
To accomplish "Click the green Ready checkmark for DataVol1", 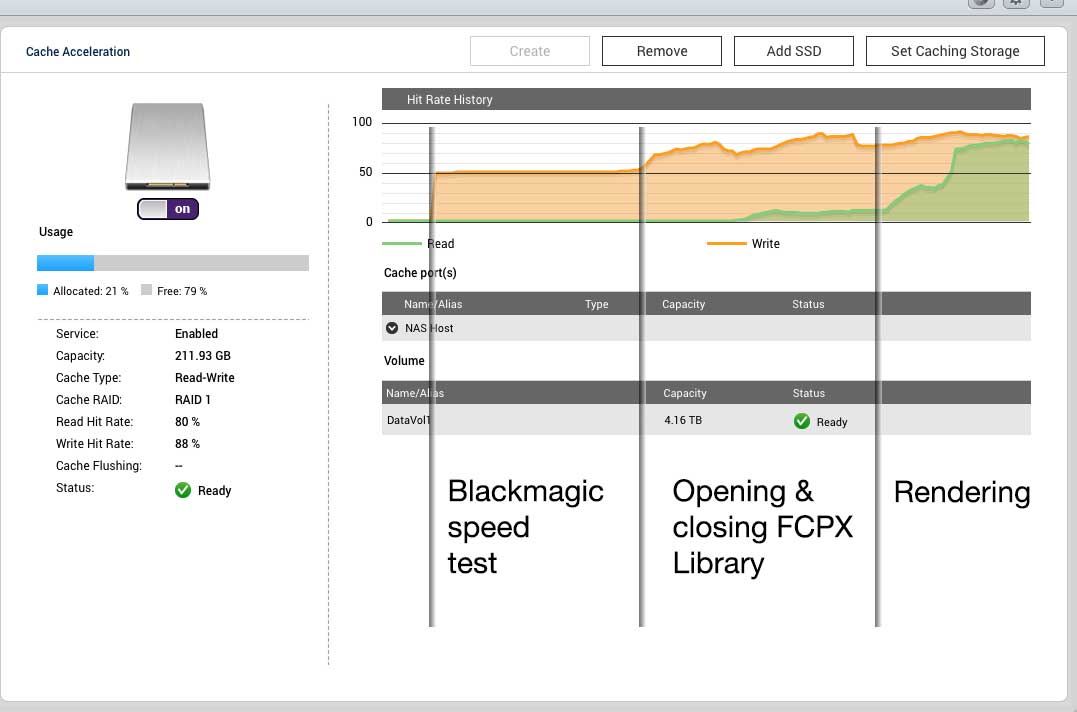I will pyautogui.click(x=802, y=421).
